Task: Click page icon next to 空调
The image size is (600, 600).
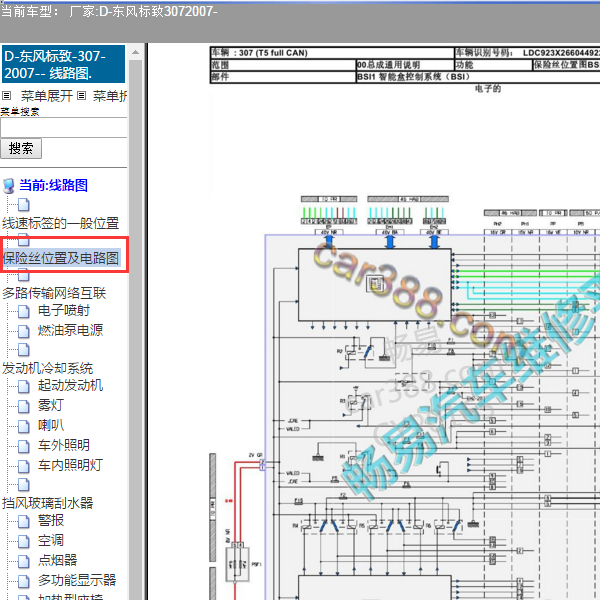Action: click(x=24, y=541)
